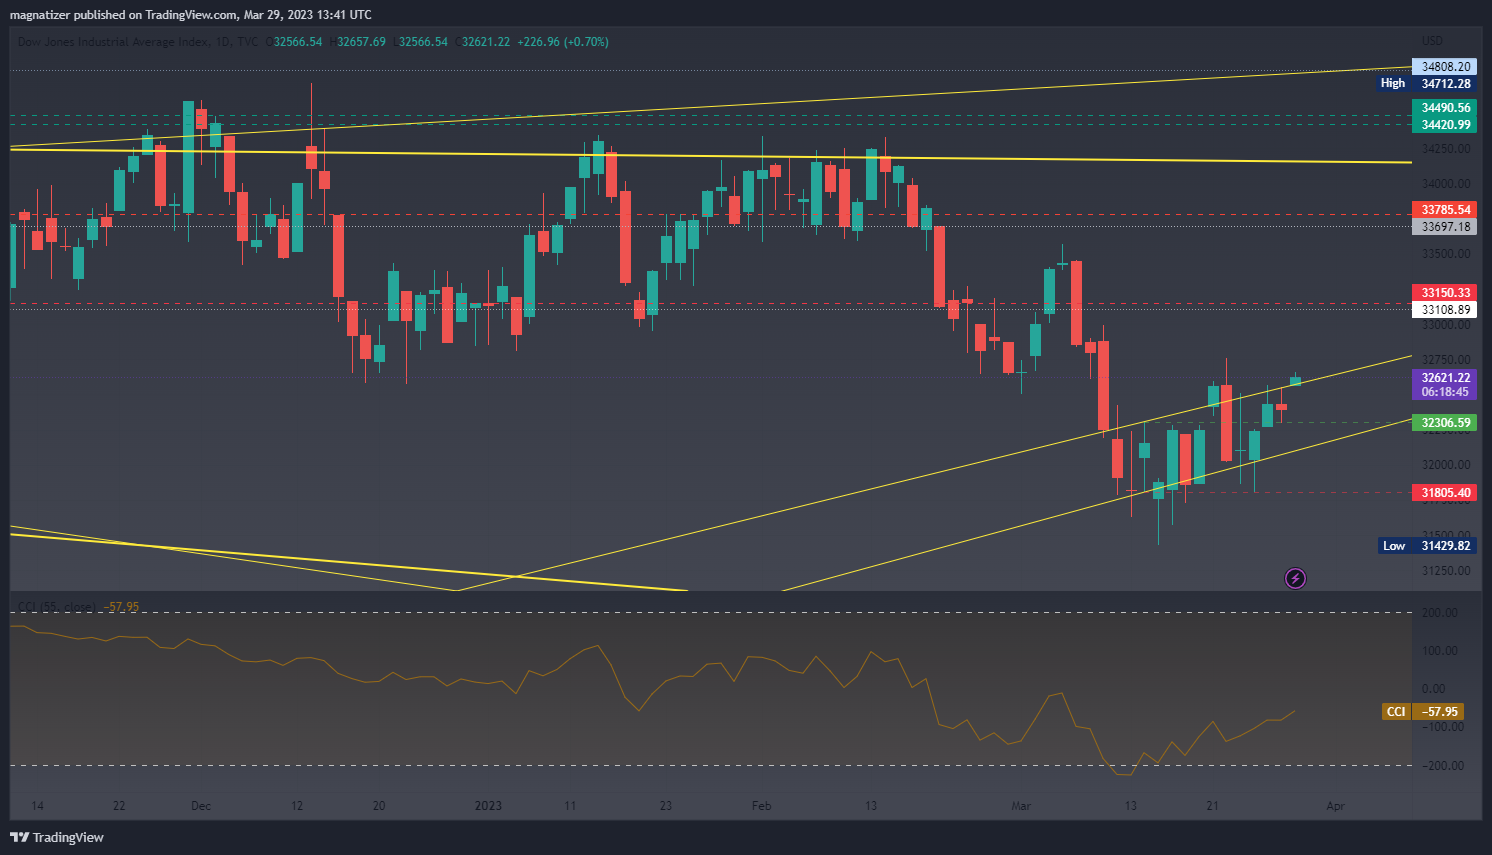Click the High 34712.28 price label
1492x855 pixels.
click(x=1426, y=84)
